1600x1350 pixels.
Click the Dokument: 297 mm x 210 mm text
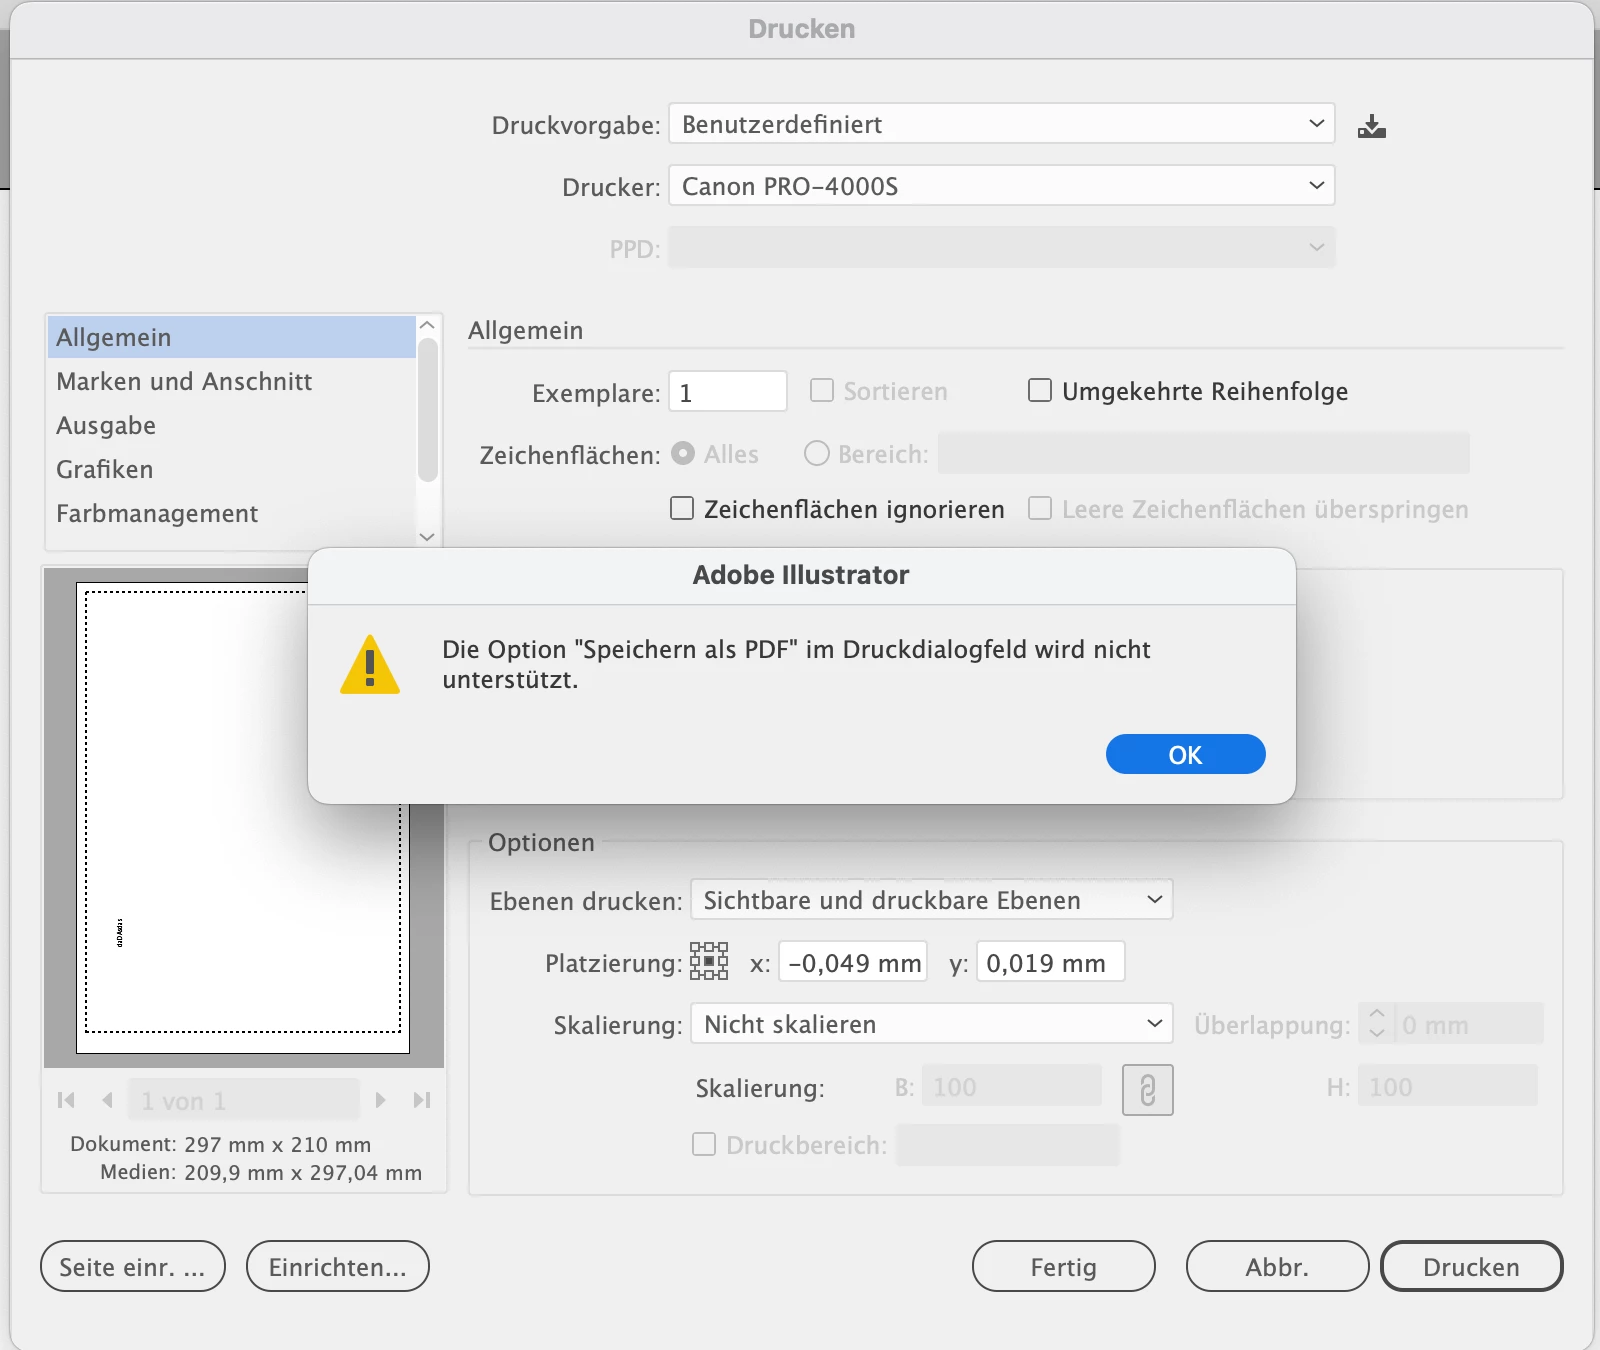click(x=220, y=1144)
